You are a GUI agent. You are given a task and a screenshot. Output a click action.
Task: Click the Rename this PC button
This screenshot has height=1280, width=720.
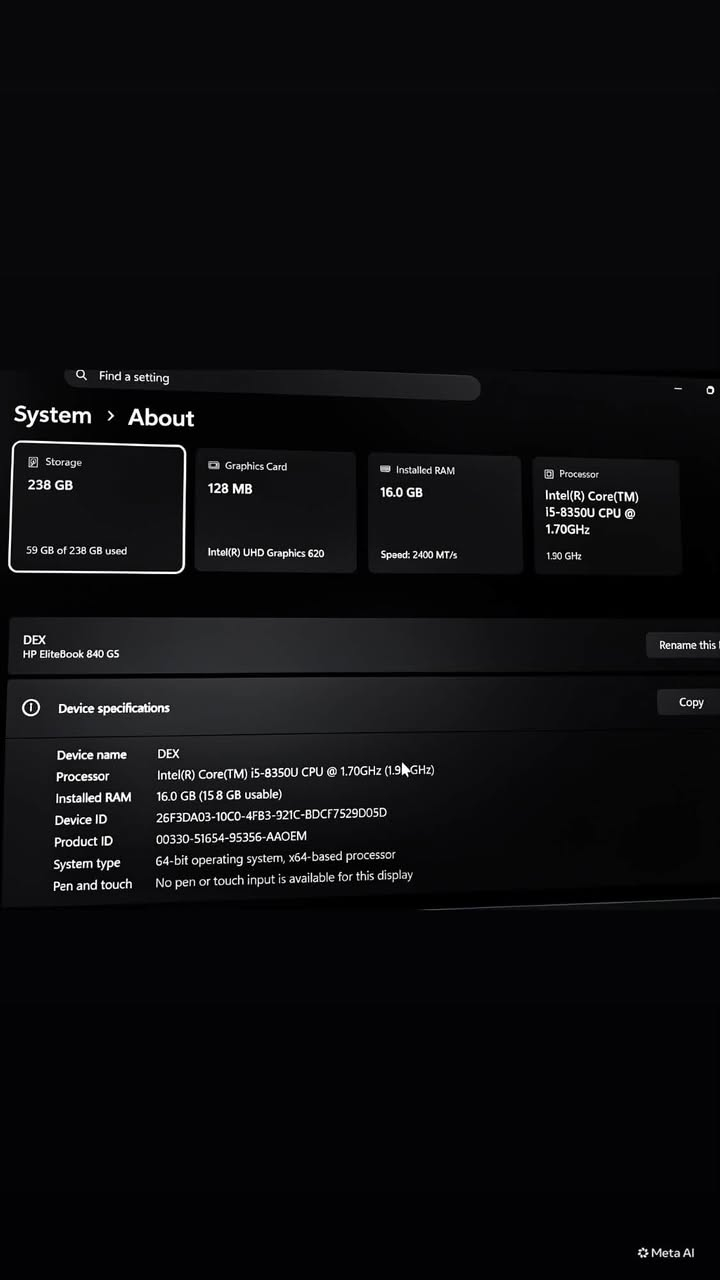tap(683, 645)
